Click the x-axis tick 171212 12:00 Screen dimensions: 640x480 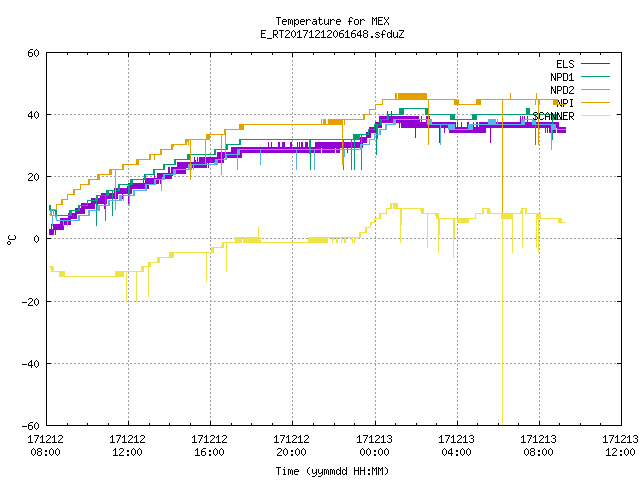pos(127,446)
